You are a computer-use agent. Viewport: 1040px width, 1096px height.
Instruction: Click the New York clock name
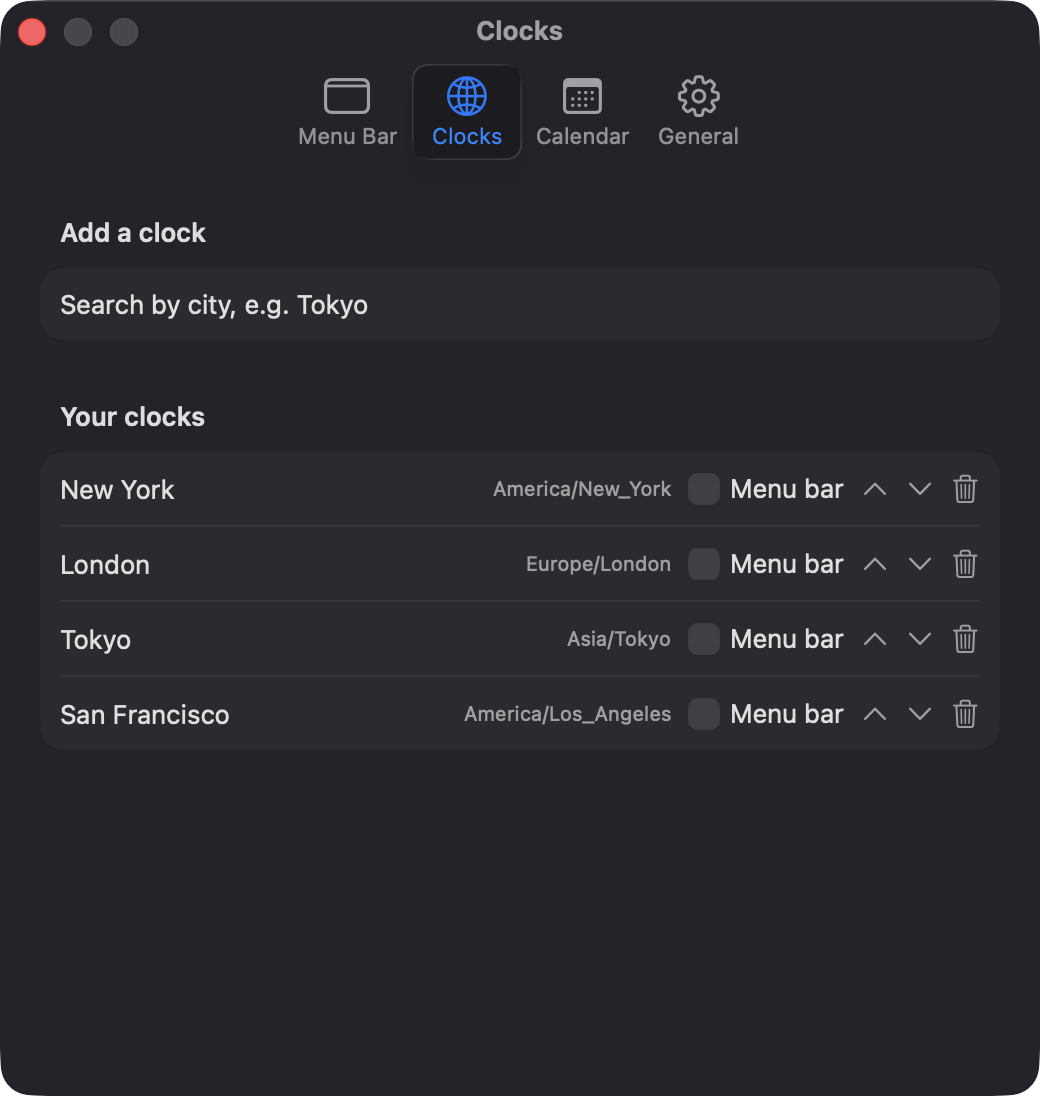coord(117,490)
